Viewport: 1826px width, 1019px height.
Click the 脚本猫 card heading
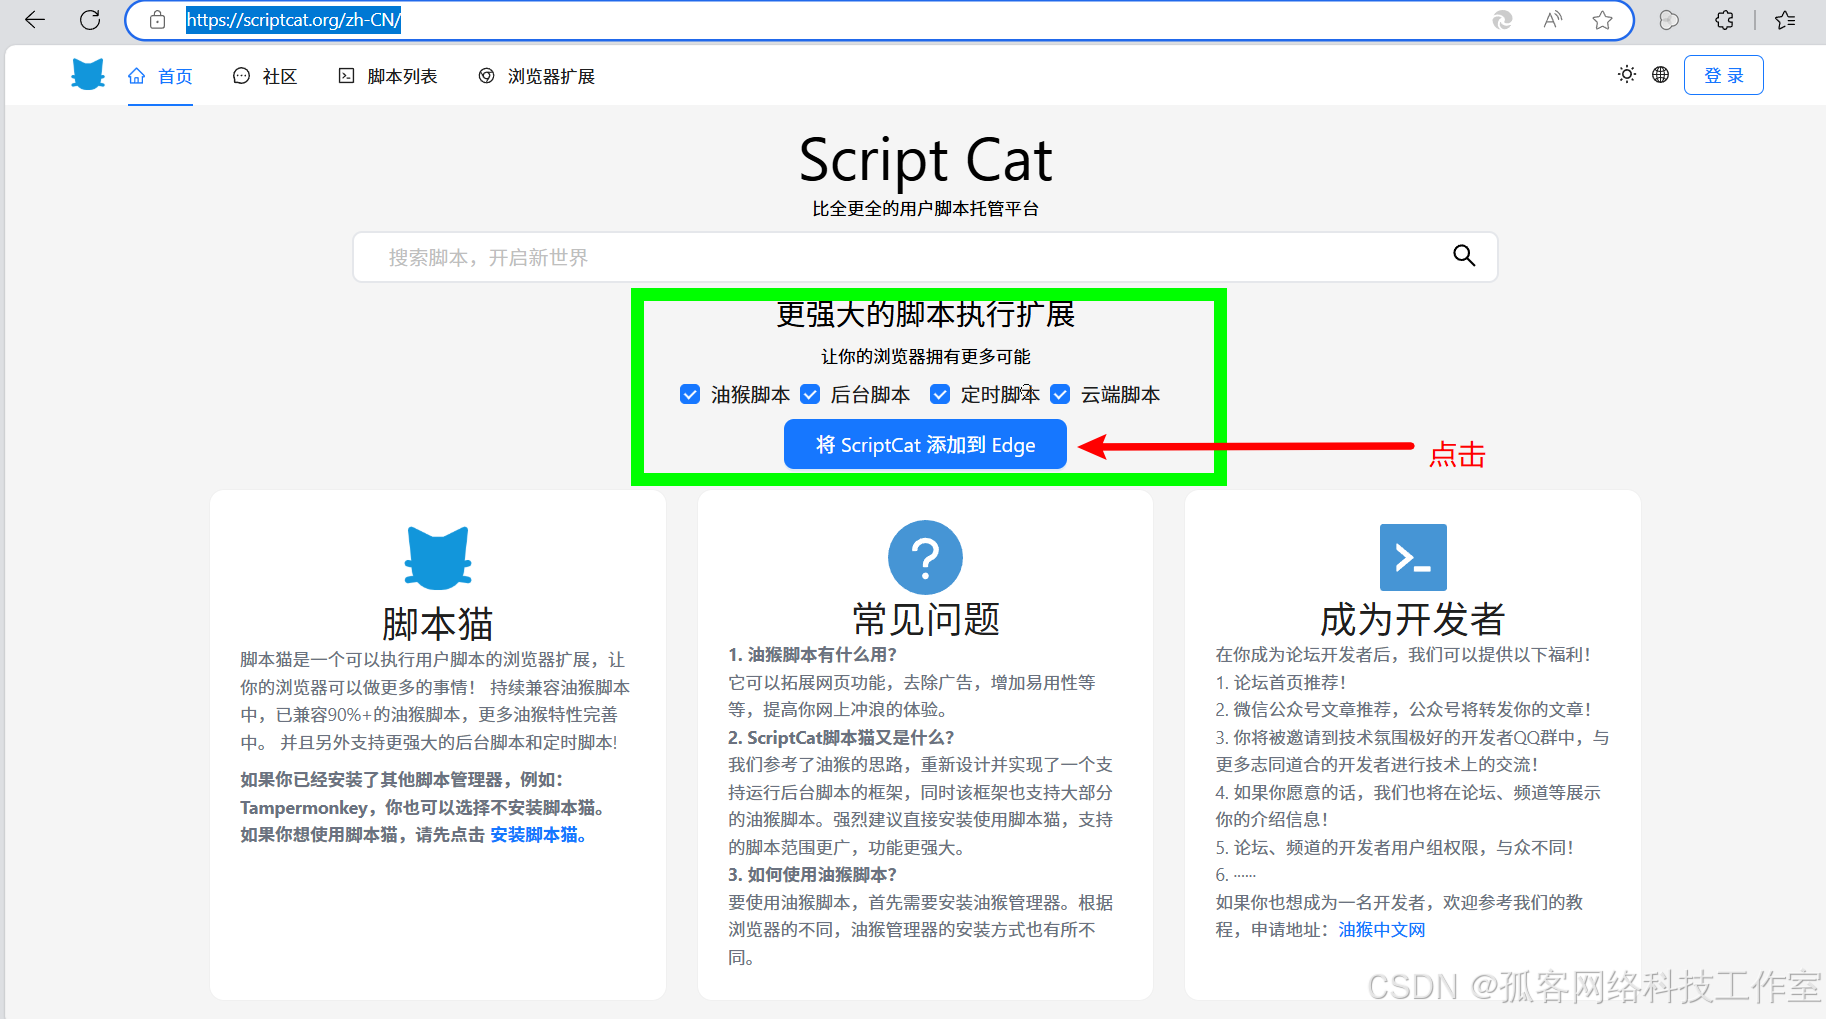[x=438, y=624]
